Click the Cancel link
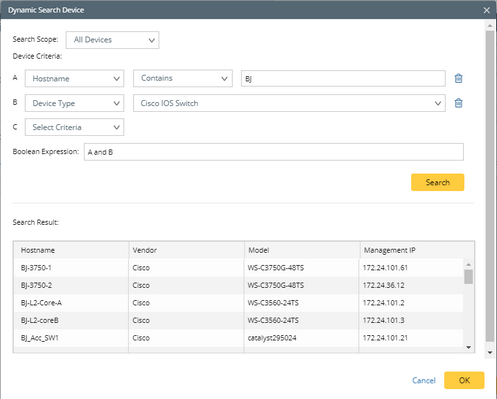 (x=424, y=380)
